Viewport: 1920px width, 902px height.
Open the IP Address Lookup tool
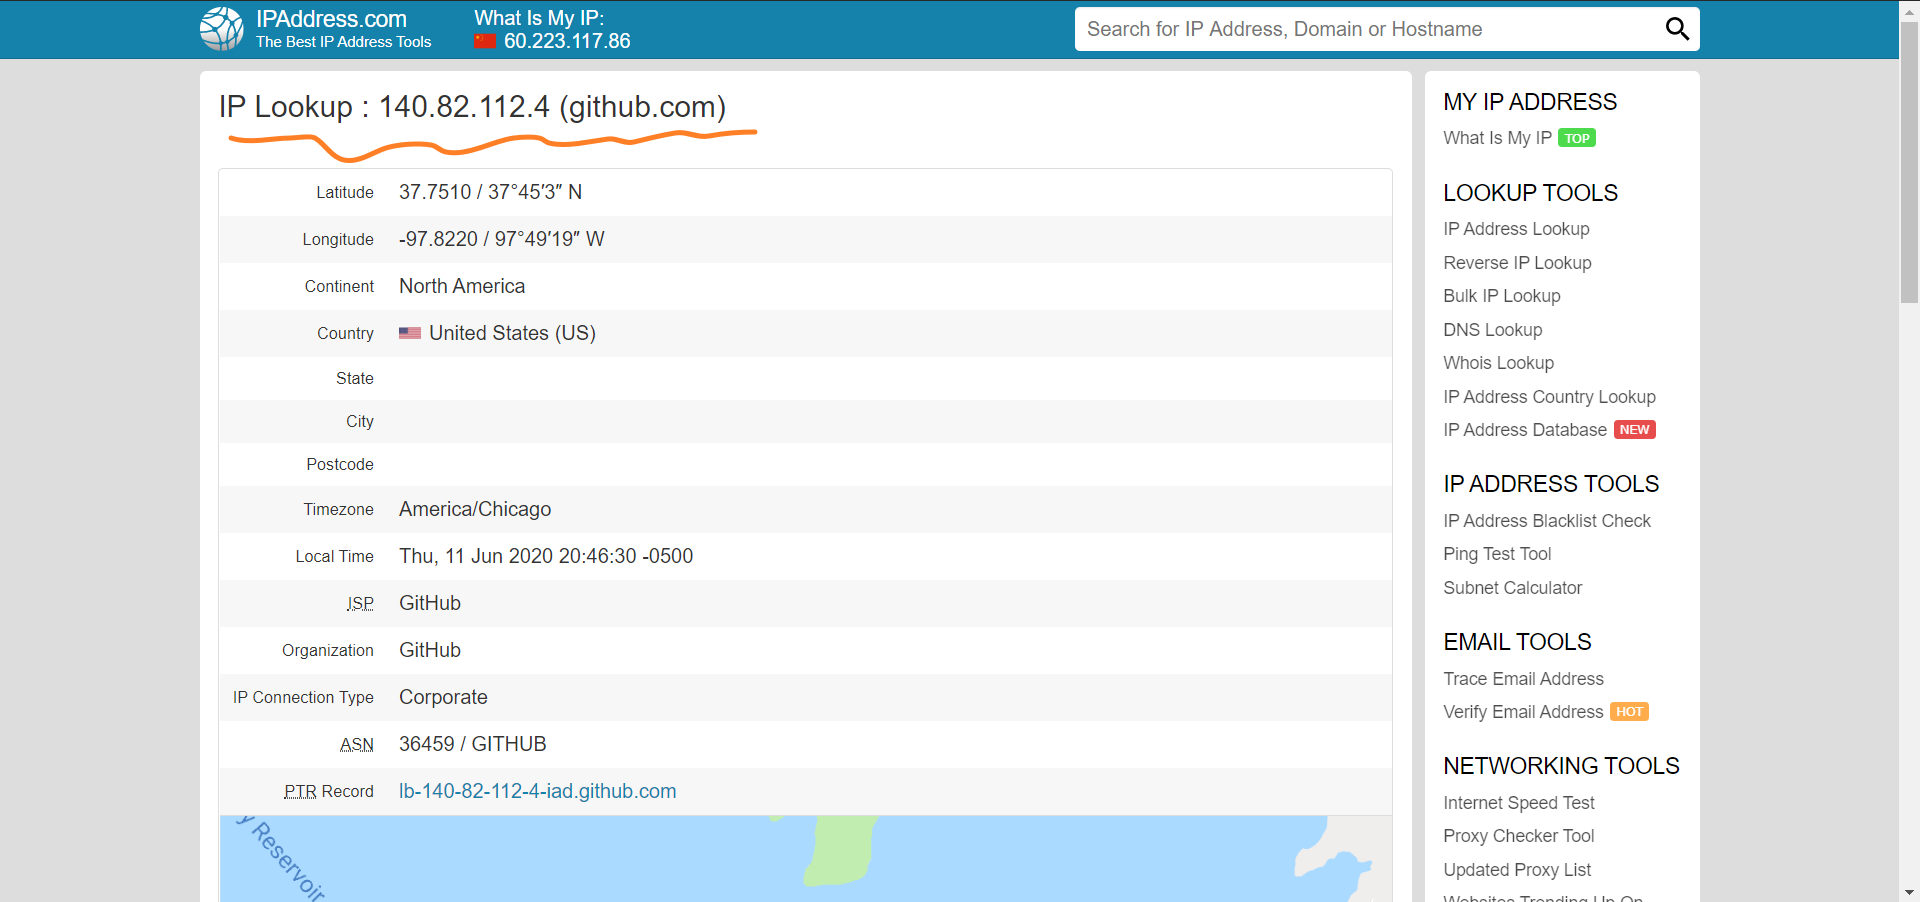tap(1516, 229)
